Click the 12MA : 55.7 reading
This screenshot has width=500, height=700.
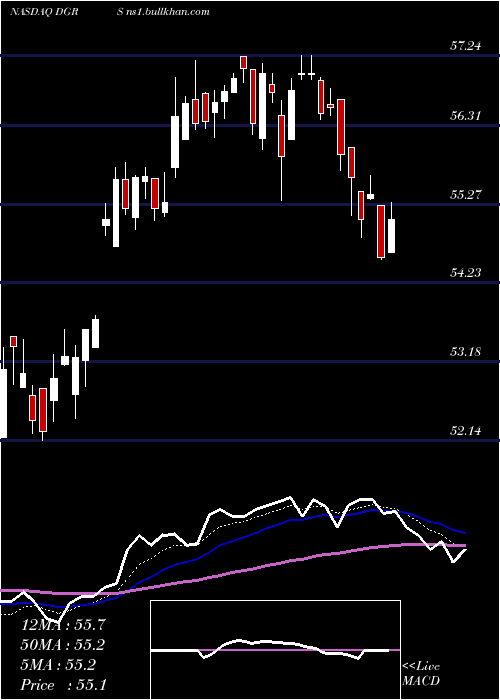(63, 625)
